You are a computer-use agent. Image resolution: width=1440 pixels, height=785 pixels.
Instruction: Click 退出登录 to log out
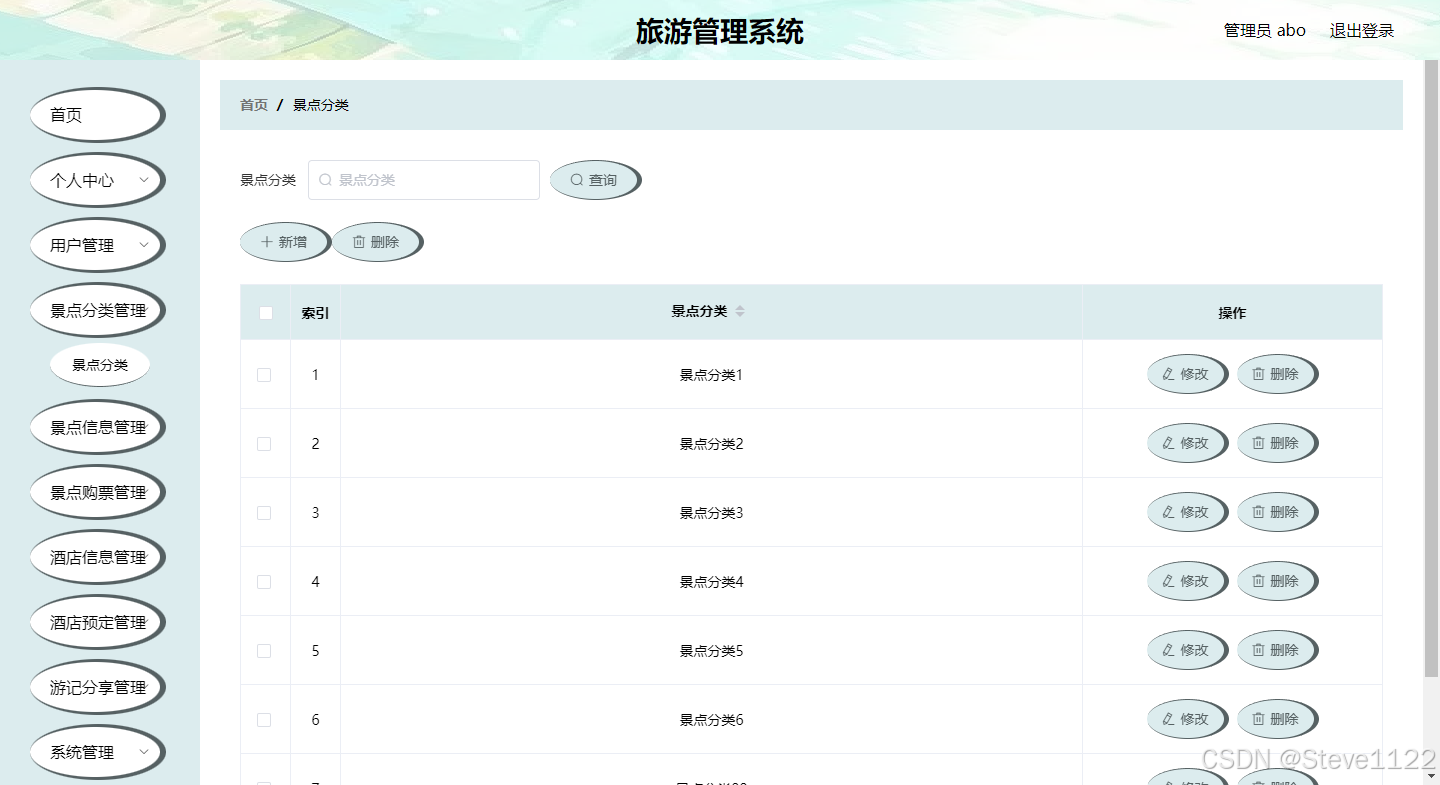(1361, 30)
